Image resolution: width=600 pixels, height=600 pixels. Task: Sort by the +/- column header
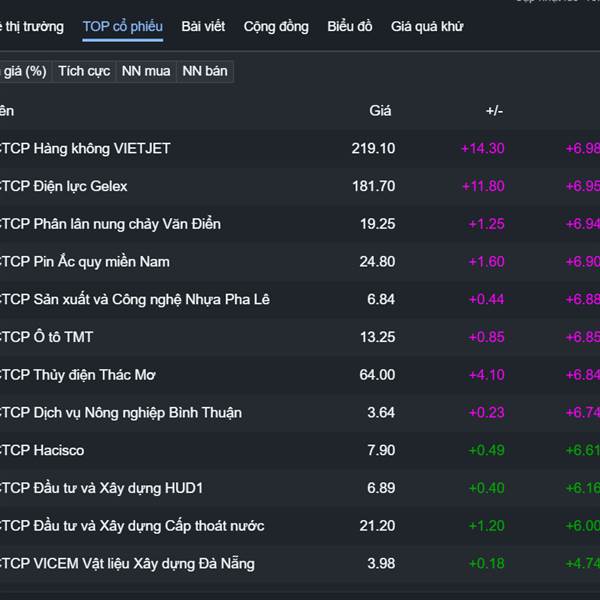(x=494, y=111)
